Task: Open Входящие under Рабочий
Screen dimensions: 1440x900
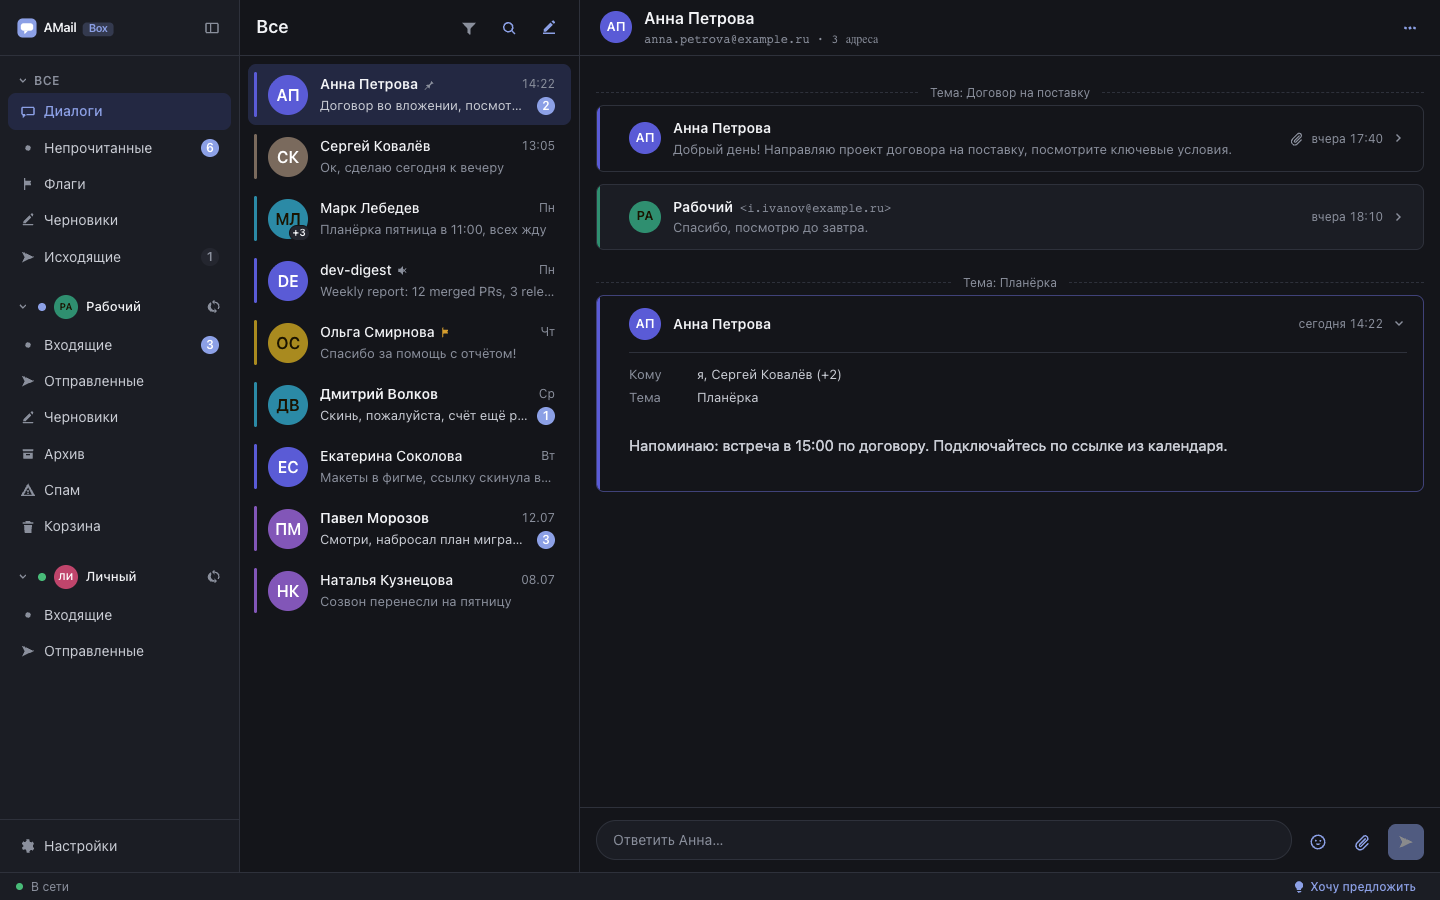Action: tap(120, 345)
